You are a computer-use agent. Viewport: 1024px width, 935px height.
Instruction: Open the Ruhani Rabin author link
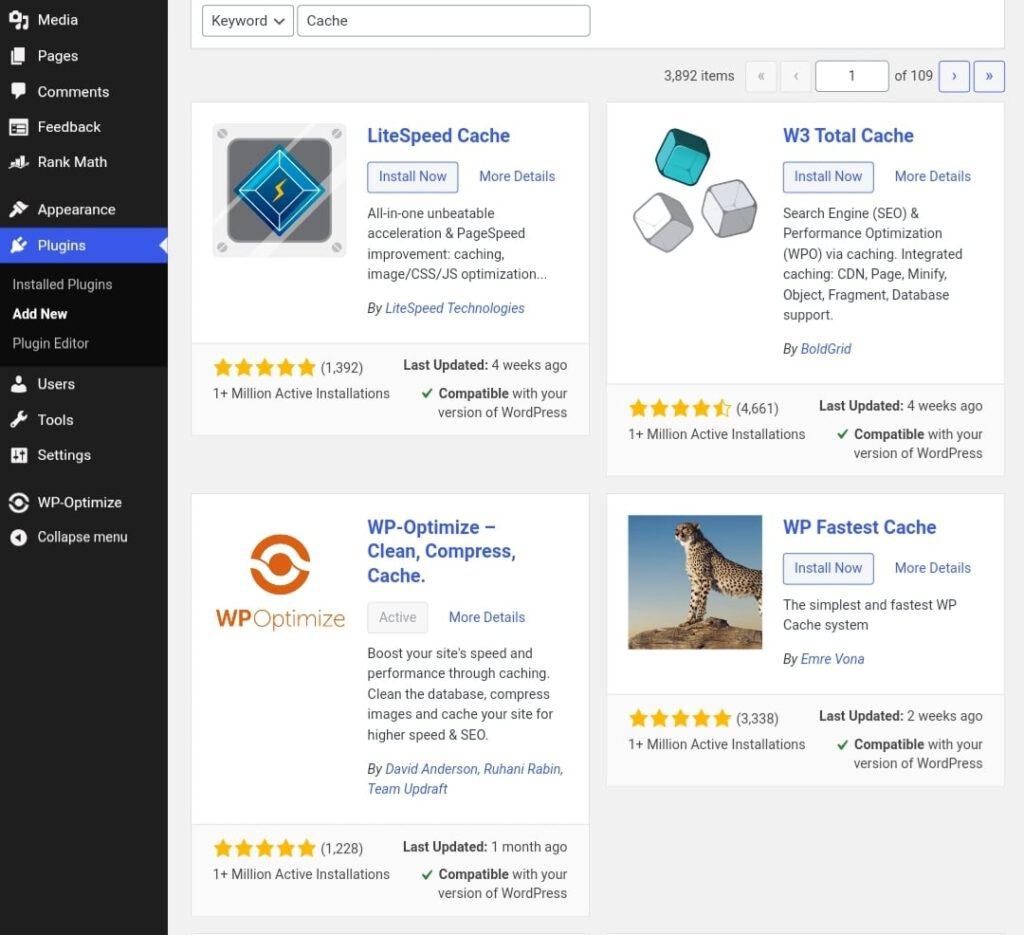click(522, 769)
